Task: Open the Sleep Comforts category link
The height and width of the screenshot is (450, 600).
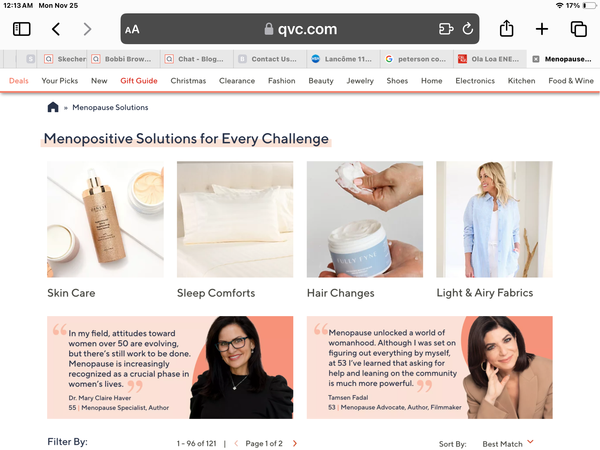Action: point(216,293)
